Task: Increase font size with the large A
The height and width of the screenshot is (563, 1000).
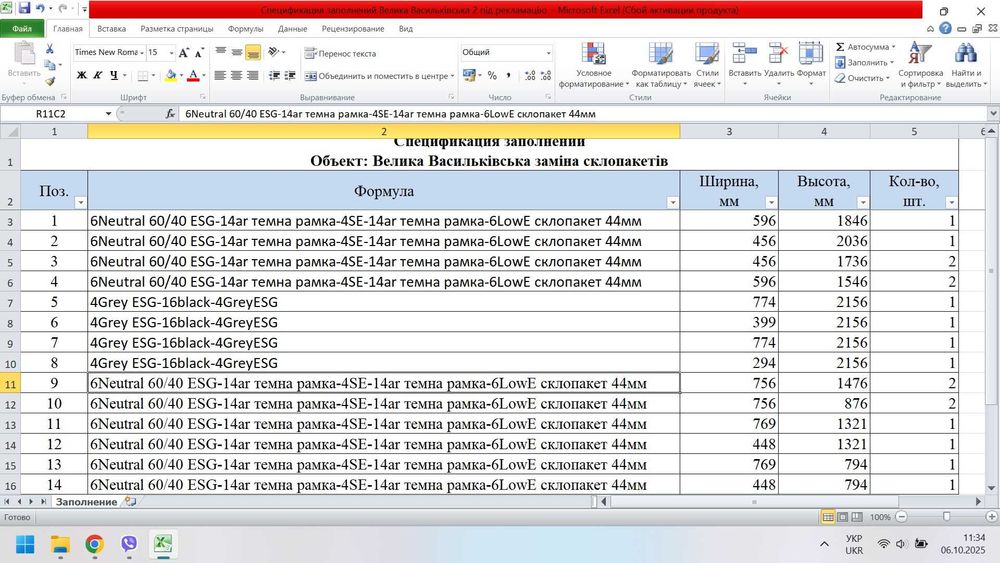Action: click(x=184, y=53)
